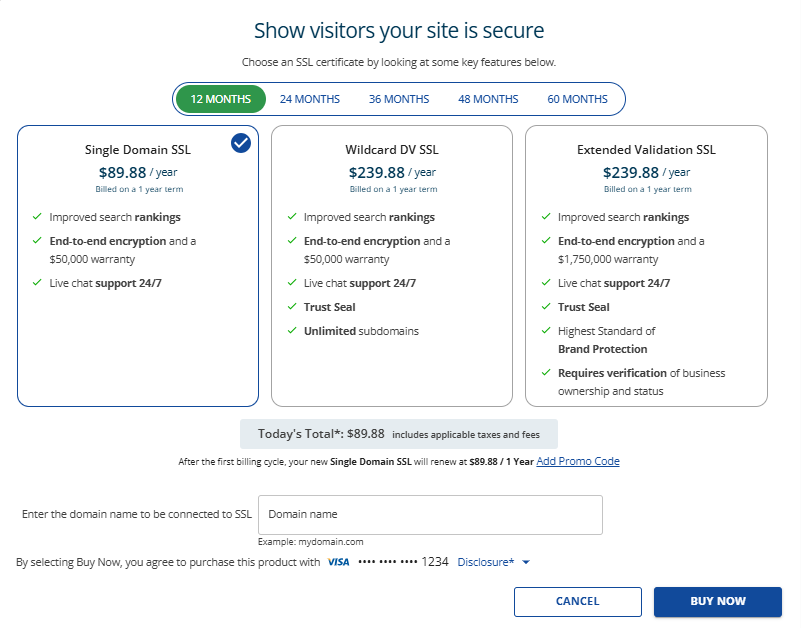Image resolution: width=801 pixels, height=628 pixels.
Task: Switch to the 24 MONTHS term
Action: point(309,99)
